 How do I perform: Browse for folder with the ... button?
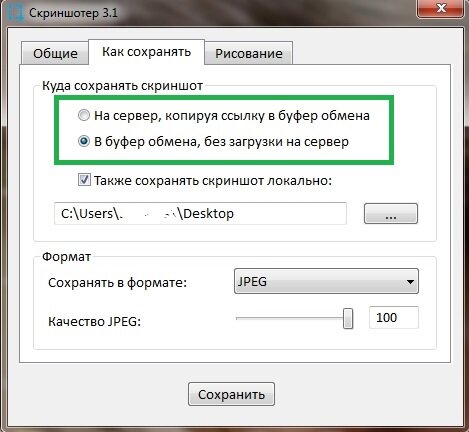coord(391,214)
